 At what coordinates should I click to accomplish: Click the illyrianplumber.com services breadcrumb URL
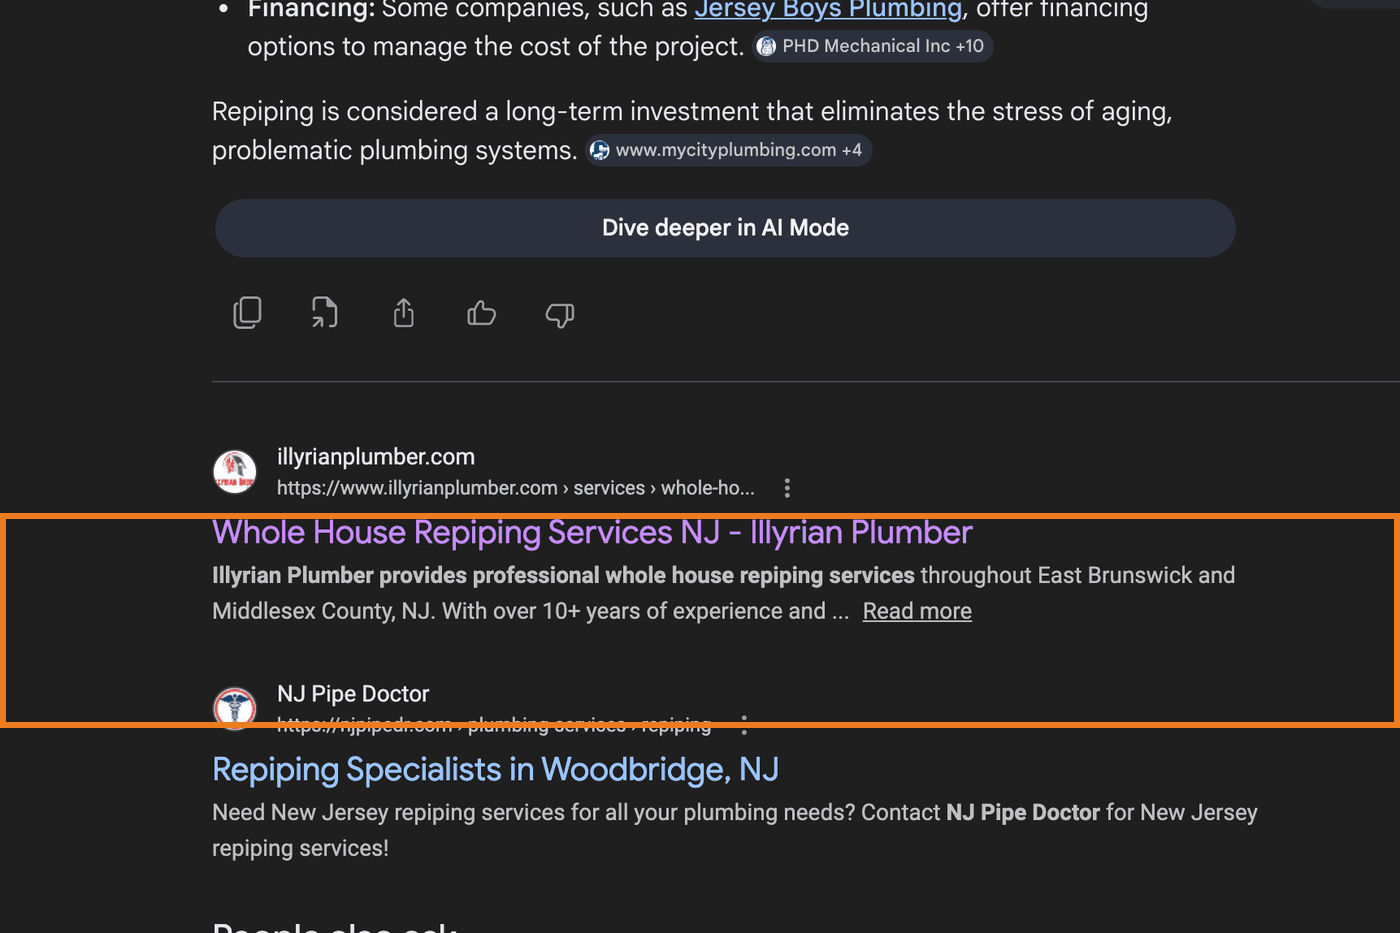pos(516,488)
